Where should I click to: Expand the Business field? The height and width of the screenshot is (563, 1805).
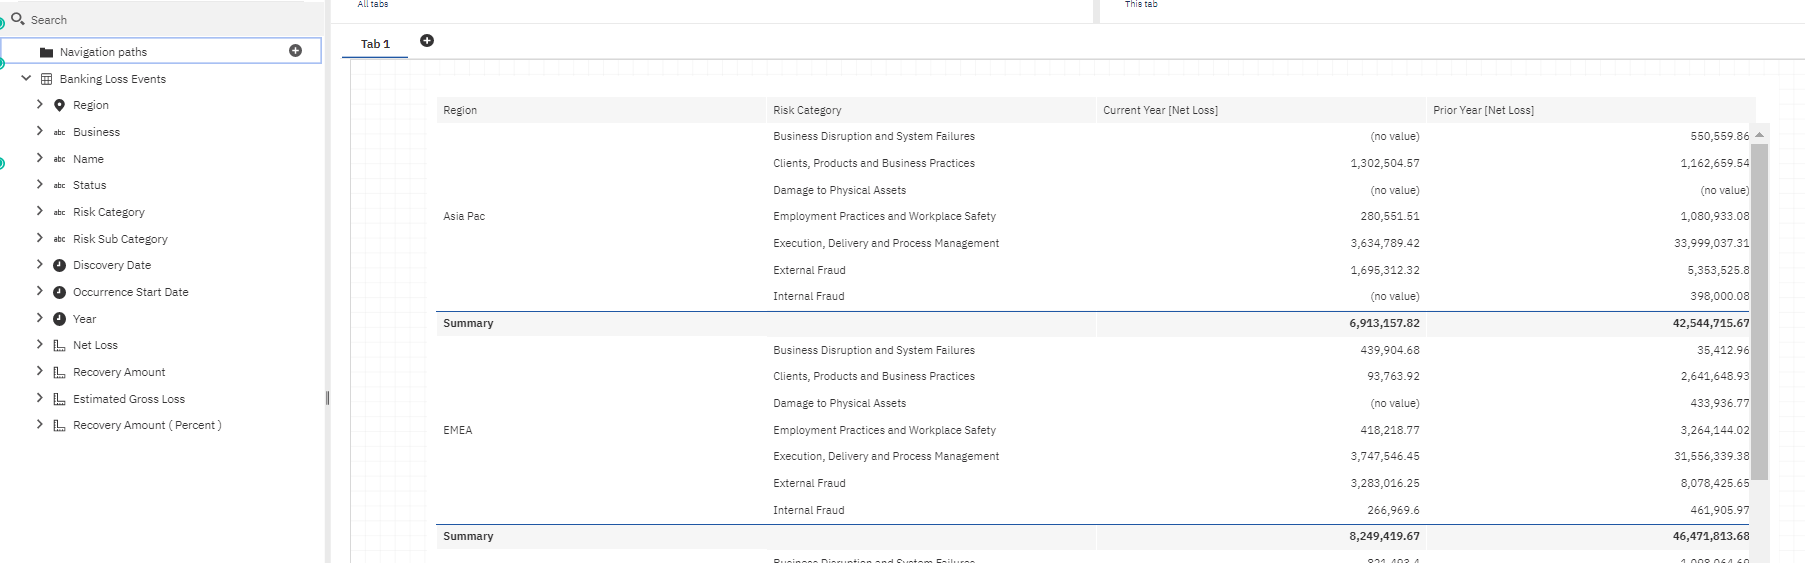coord(40,131)
